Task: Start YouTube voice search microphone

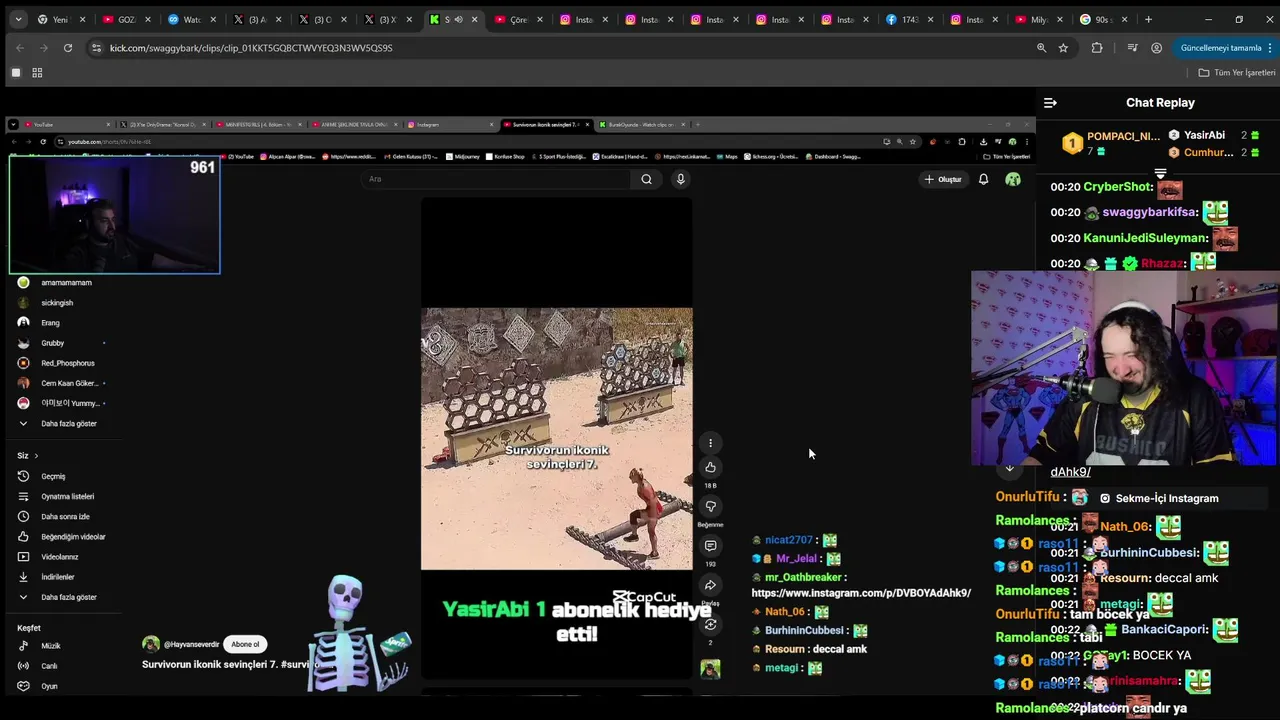Action: (680, 179)
